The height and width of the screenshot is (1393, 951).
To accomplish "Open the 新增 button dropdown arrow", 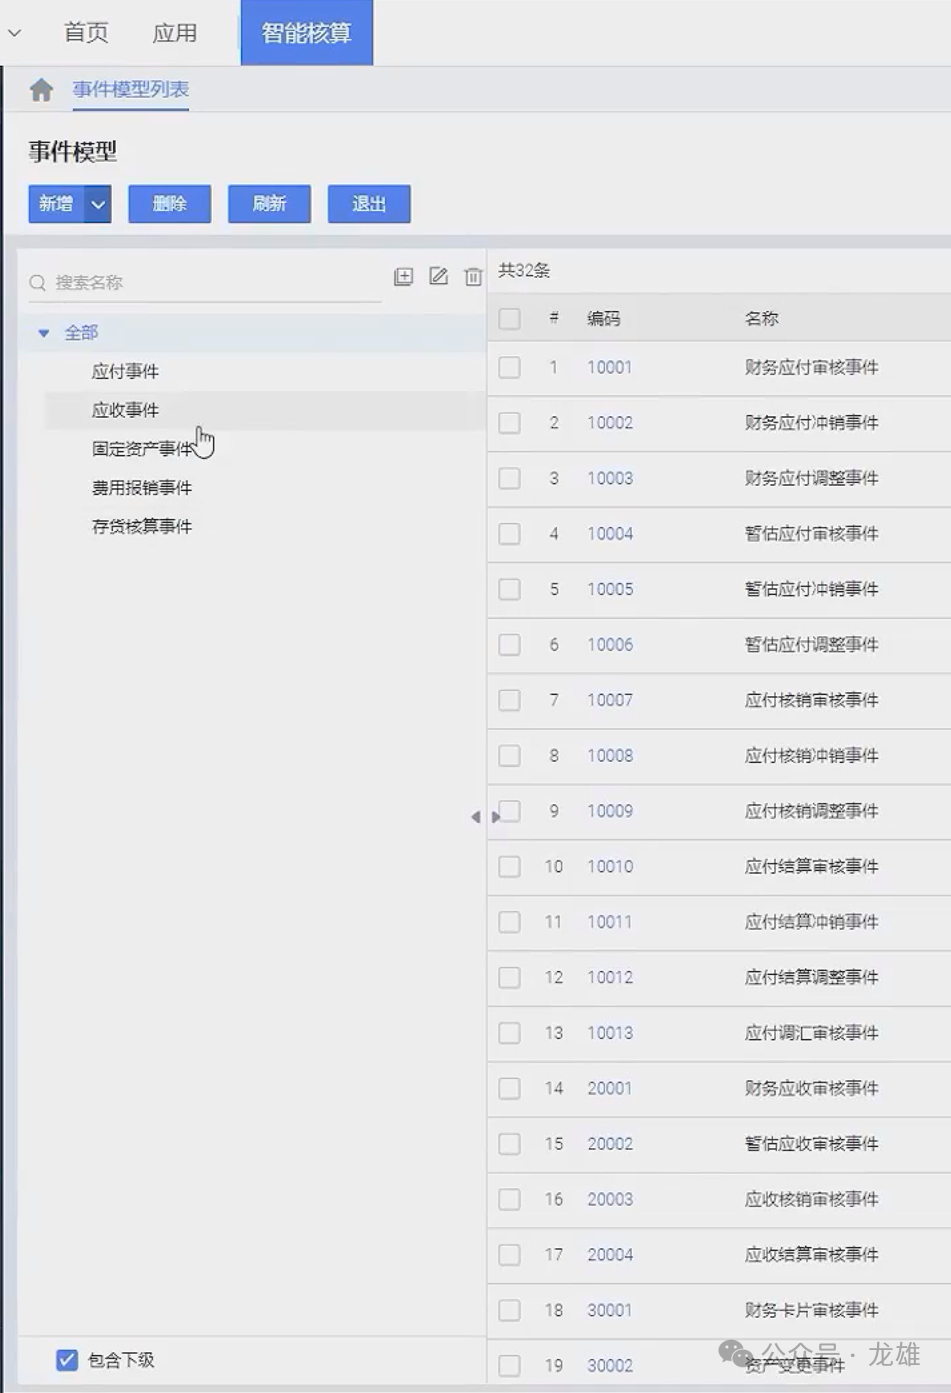I will (98, 204).
